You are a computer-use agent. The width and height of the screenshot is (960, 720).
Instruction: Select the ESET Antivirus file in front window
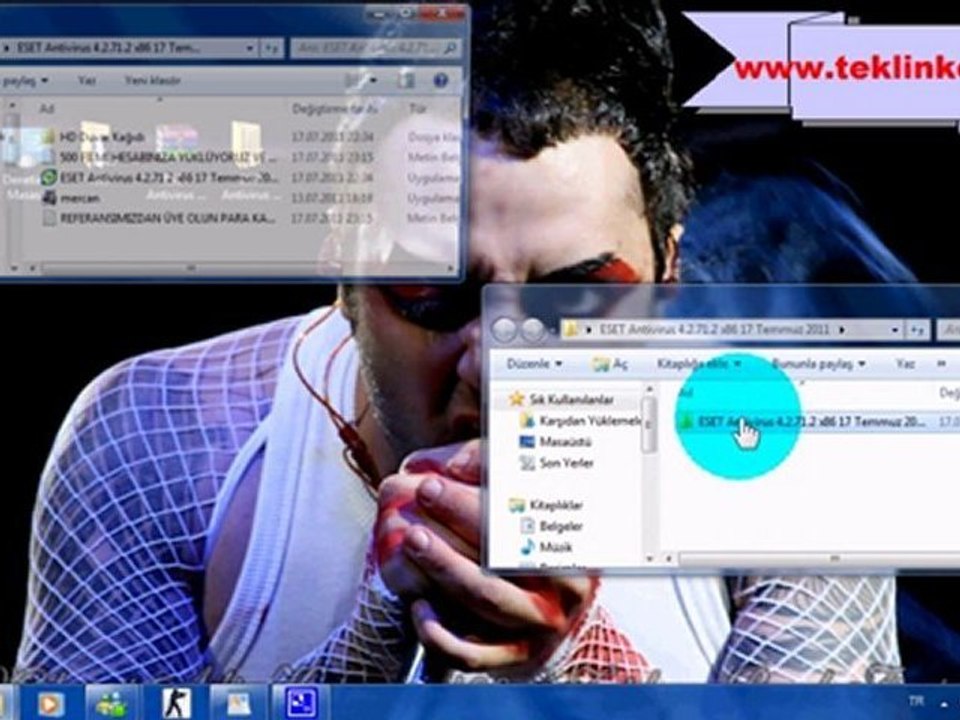pos(814,422)
